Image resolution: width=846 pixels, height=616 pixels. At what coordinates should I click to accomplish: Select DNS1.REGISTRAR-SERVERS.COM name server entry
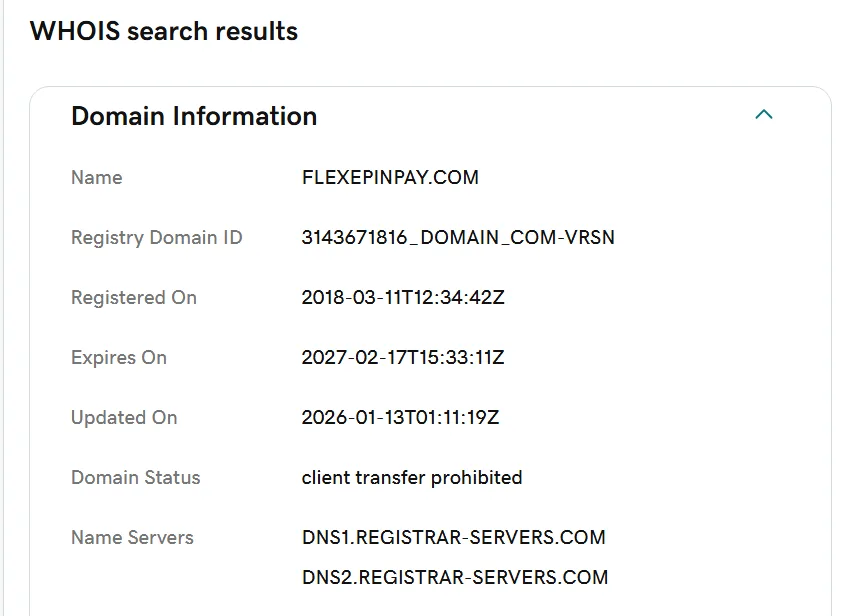454,537
